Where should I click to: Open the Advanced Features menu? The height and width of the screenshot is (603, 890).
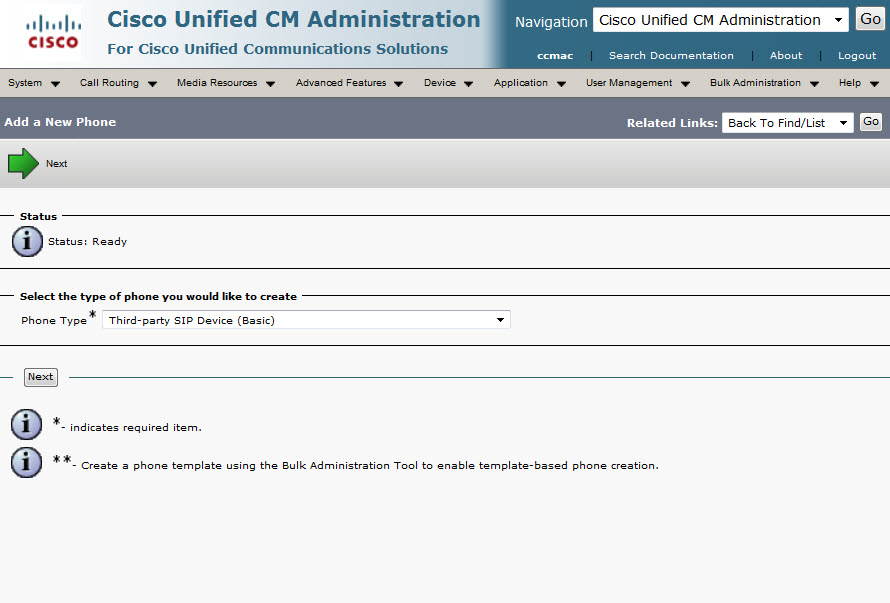(349, 83)
